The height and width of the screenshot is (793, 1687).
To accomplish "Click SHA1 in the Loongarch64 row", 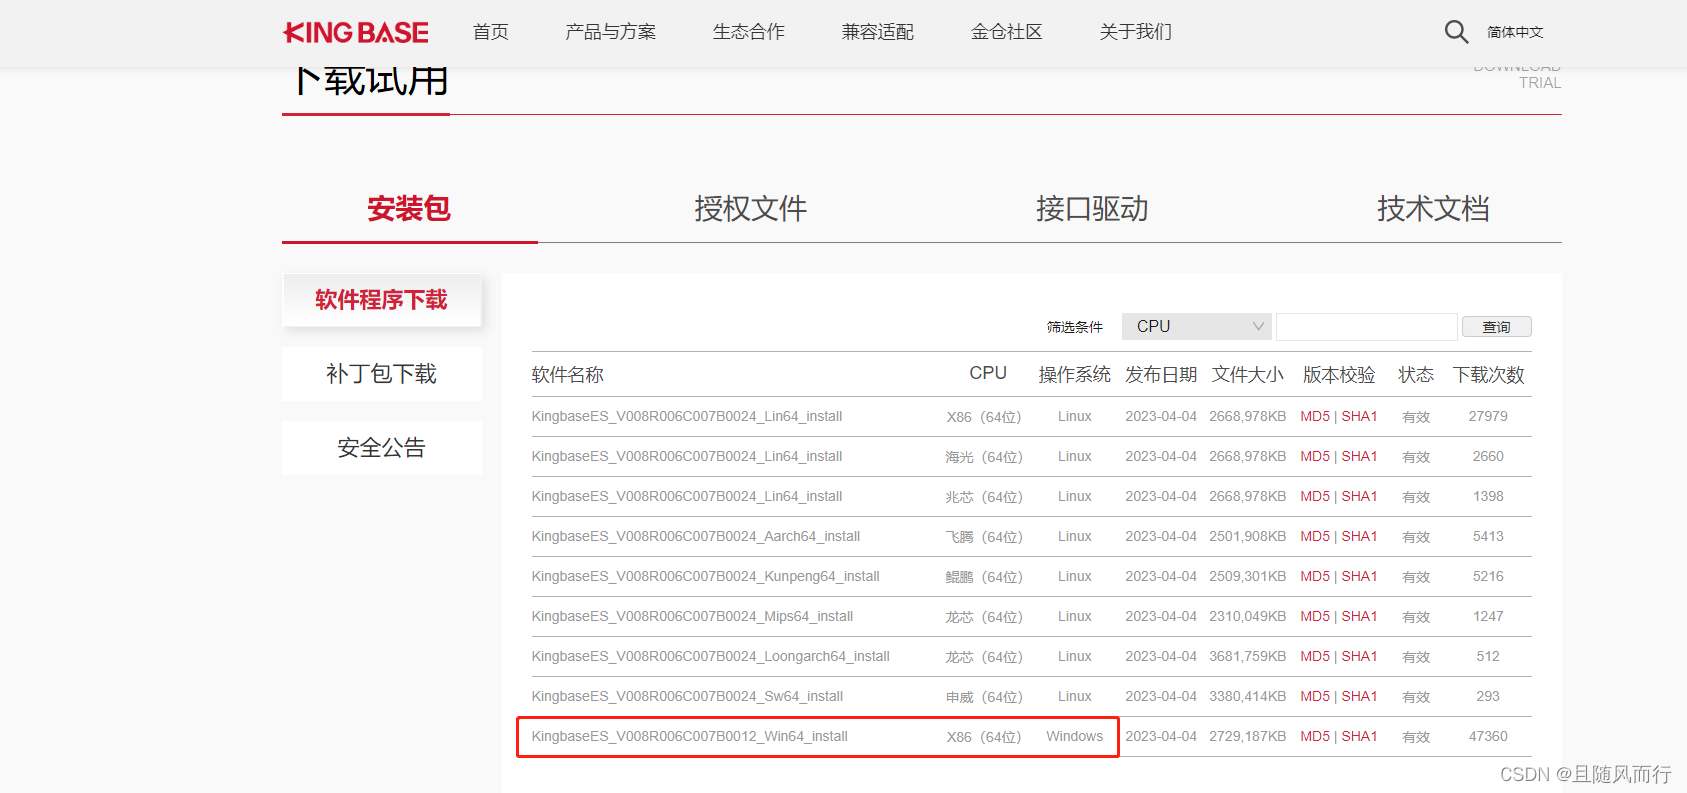I will [x=1359, y=656].
